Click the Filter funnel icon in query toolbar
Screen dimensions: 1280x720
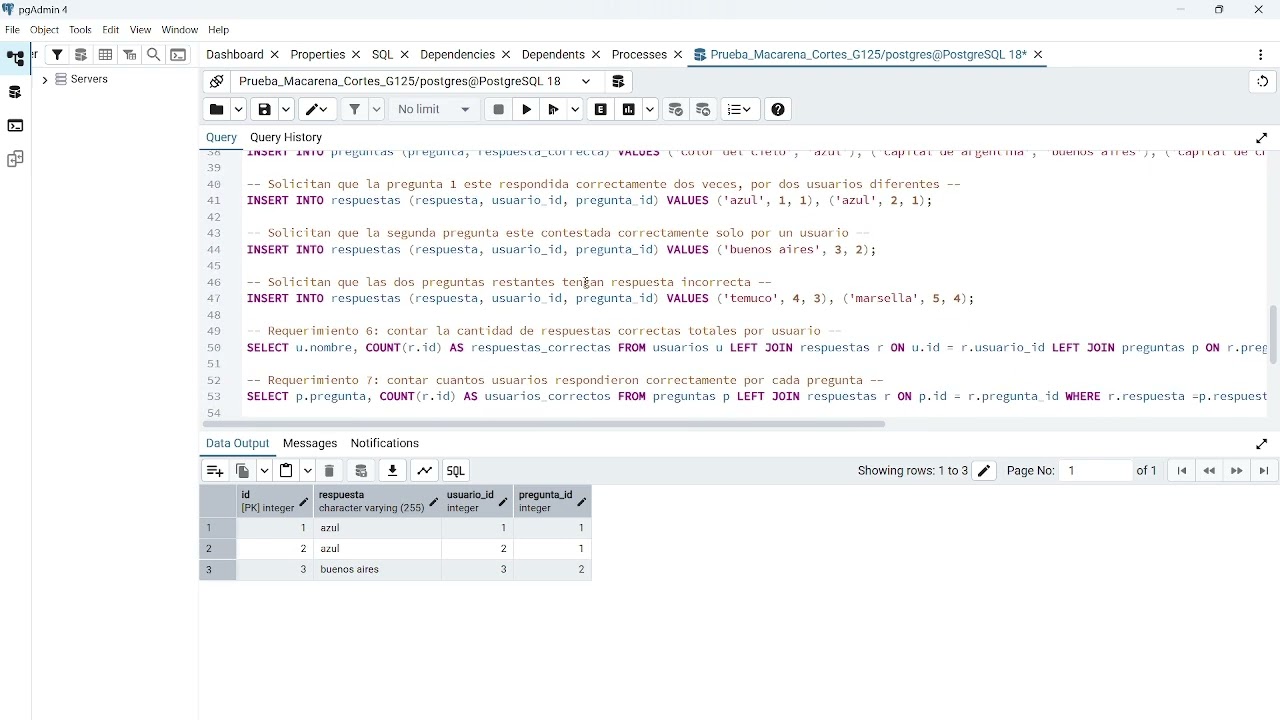354,110
